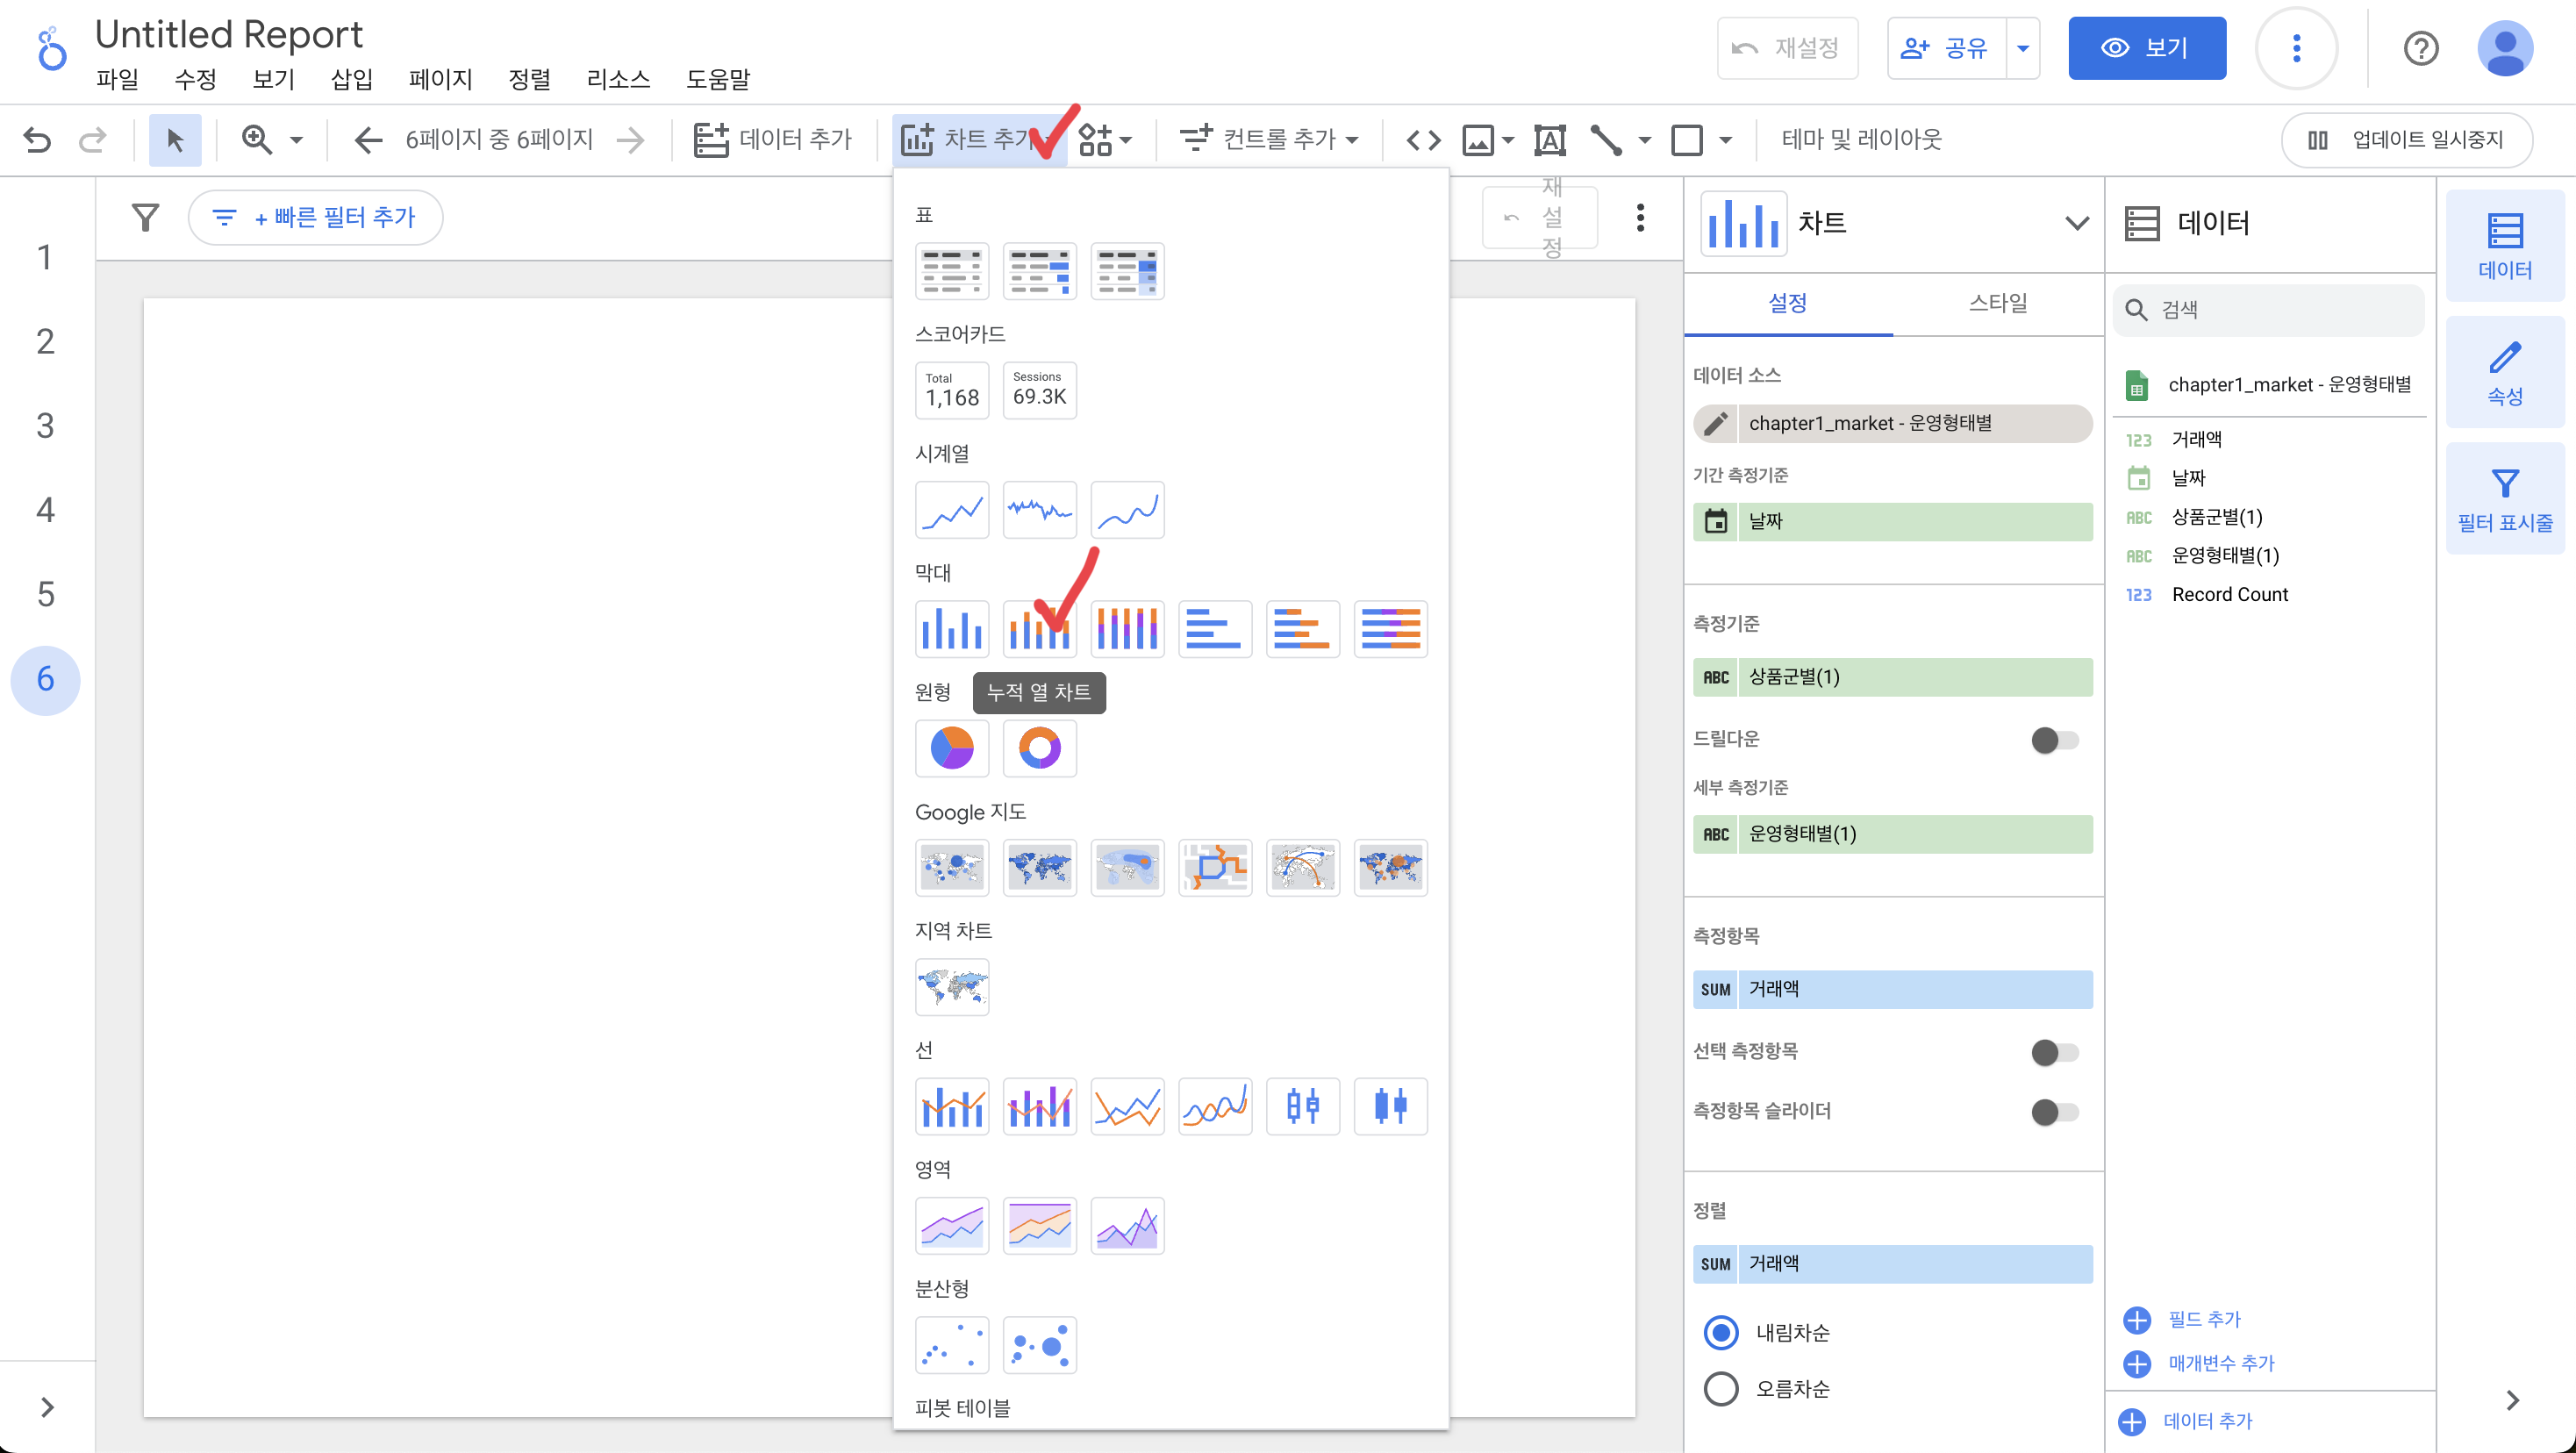The height and width of the screenshot is (1453, 2576).
Task: Open the 컨트롤 추가 dropdown
Action: coord(1270,140)
